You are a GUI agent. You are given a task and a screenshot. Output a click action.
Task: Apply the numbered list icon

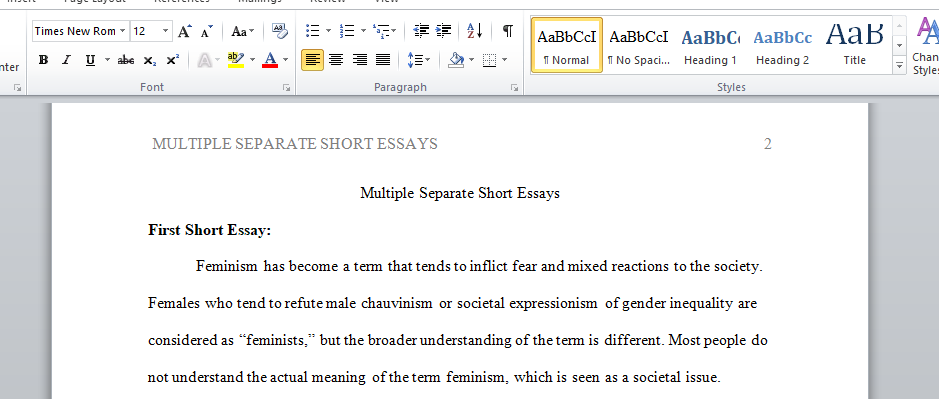tap(346, 31)
